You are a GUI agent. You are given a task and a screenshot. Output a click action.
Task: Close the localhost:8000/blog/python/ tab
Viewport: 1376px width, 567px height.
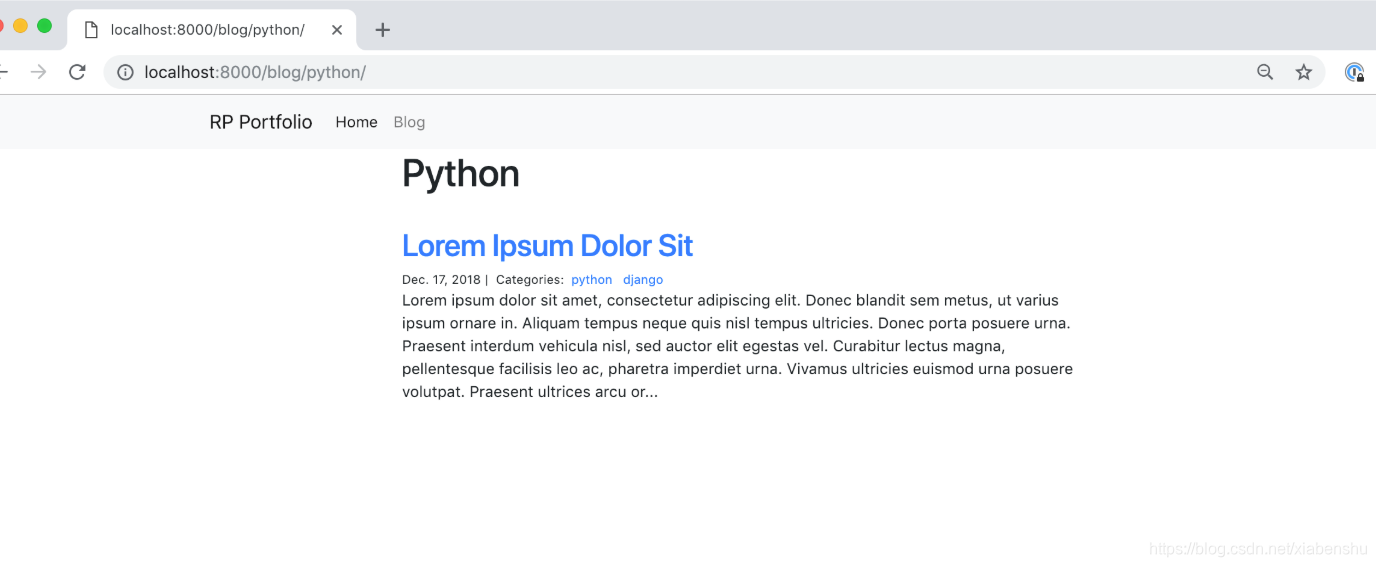pos(337,30)
